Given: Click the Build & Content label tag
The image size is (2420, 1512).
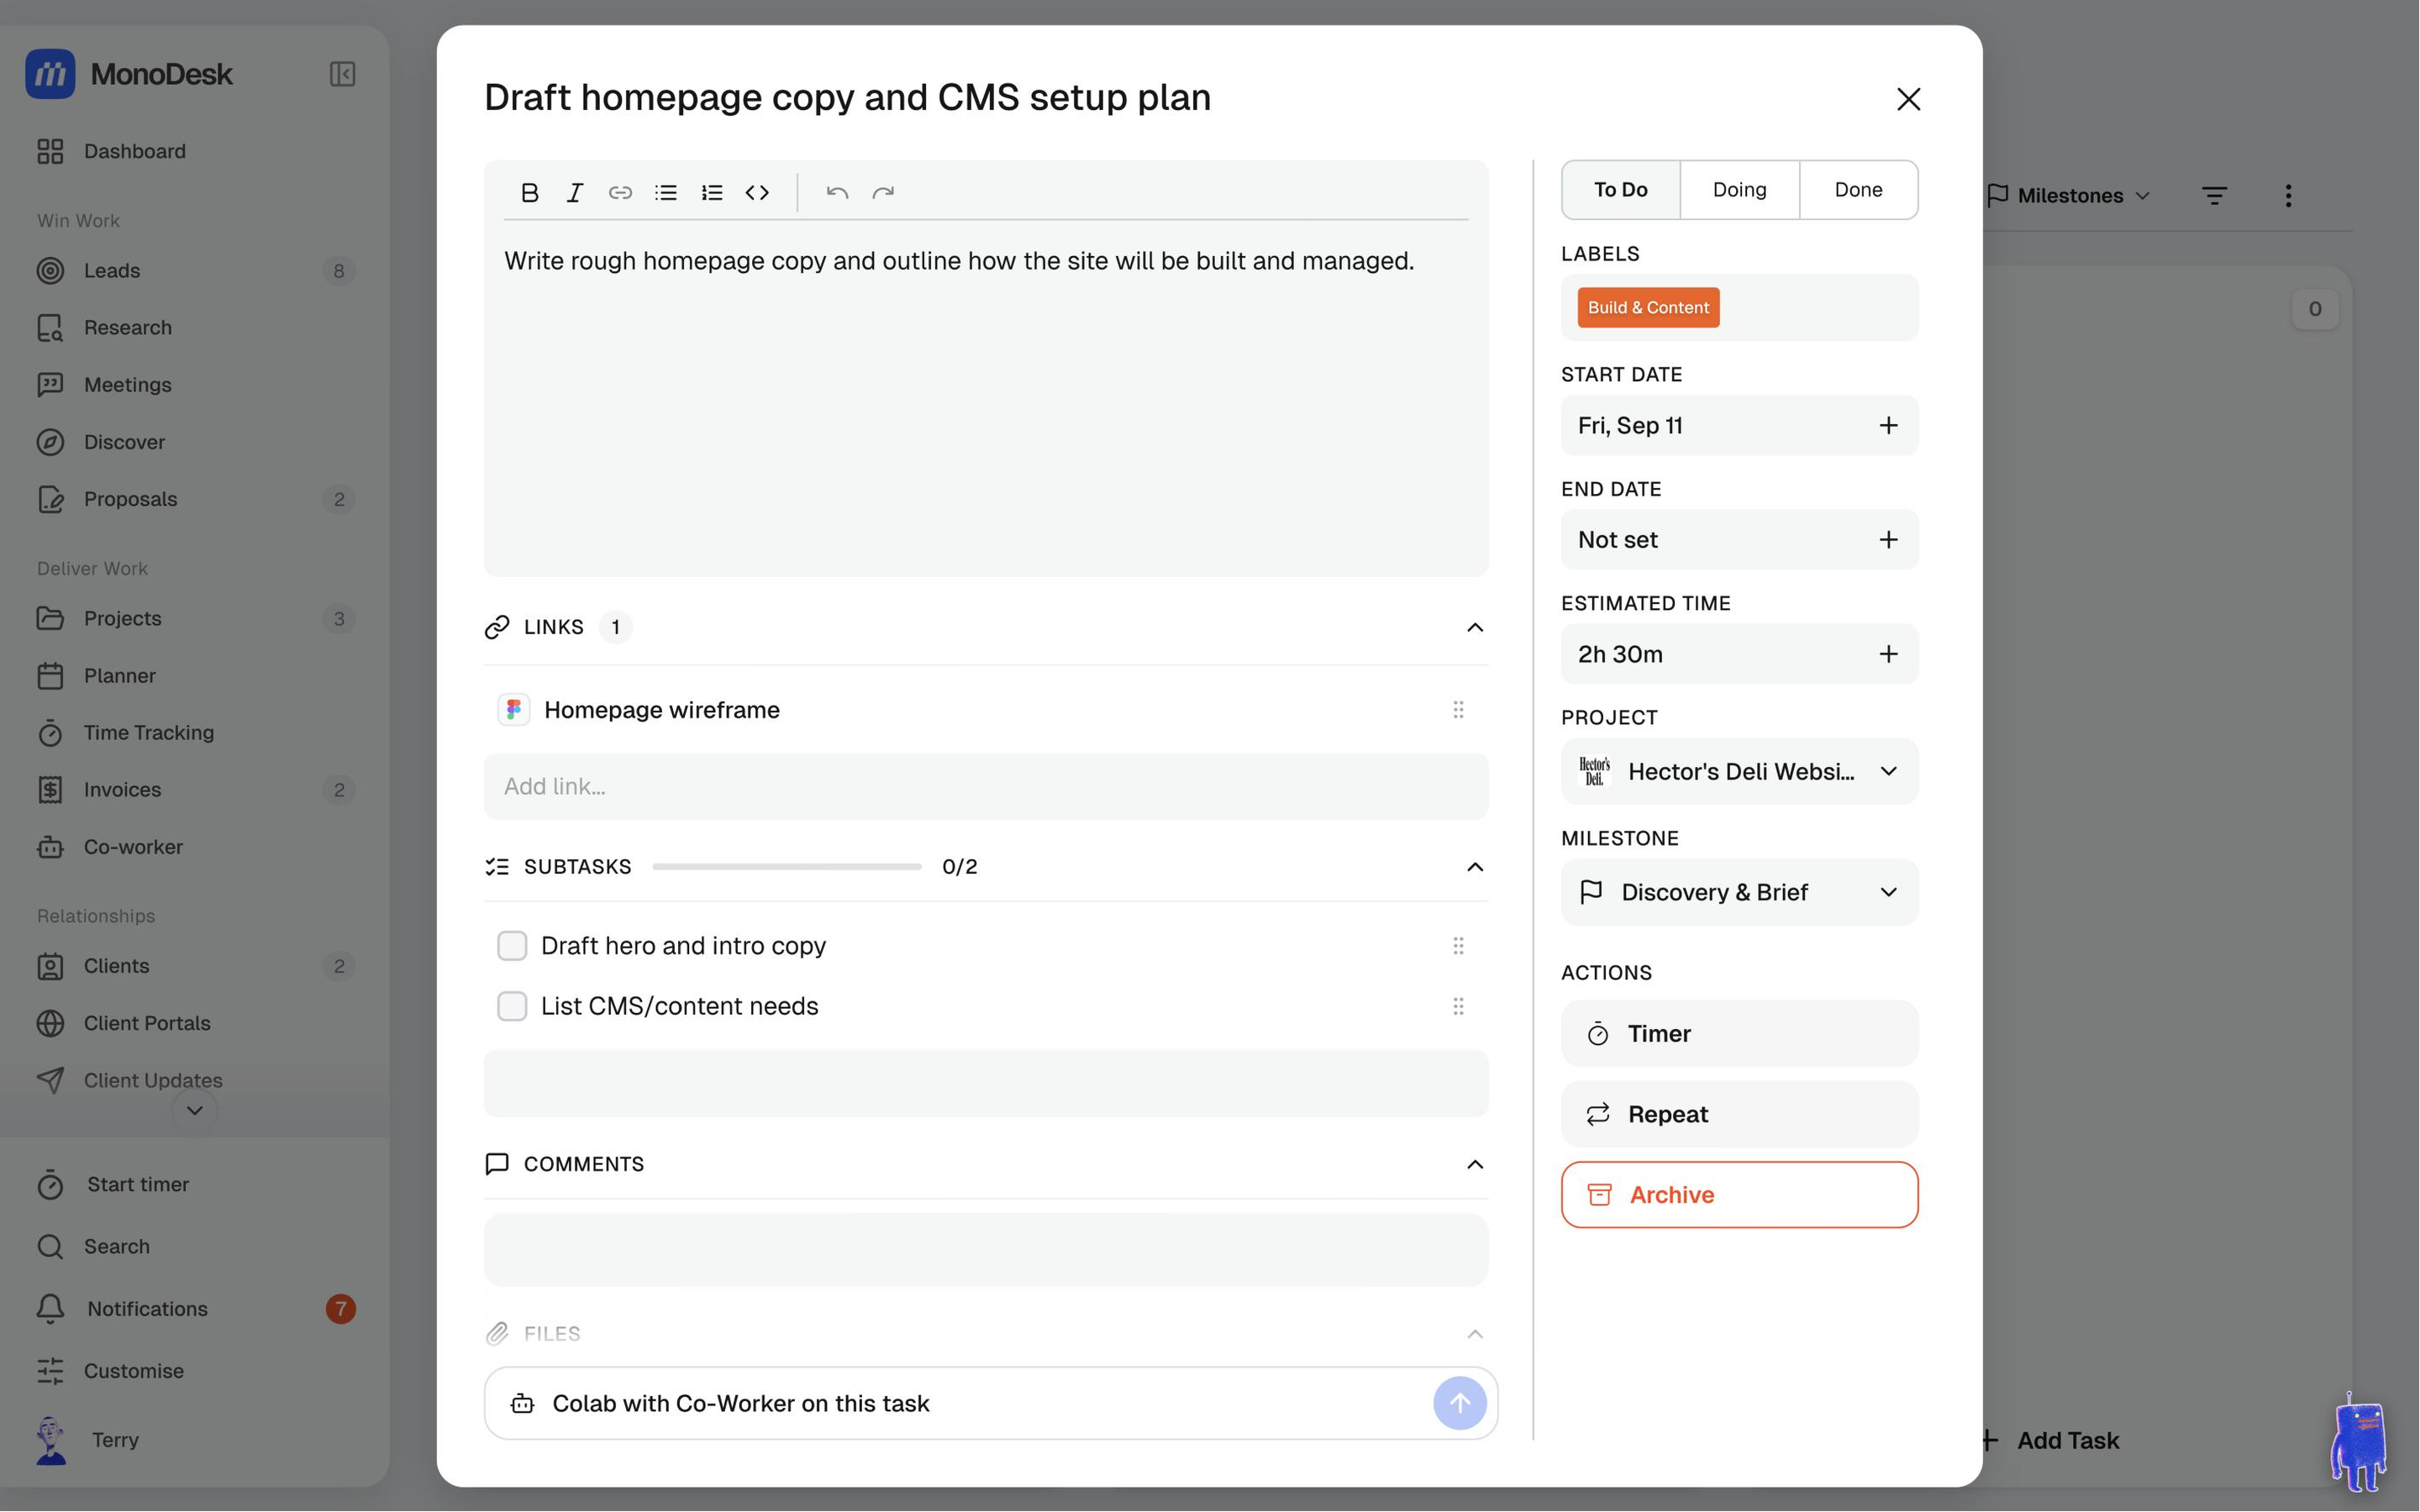Looking at the screenshot, I should tap(1648, 308).
